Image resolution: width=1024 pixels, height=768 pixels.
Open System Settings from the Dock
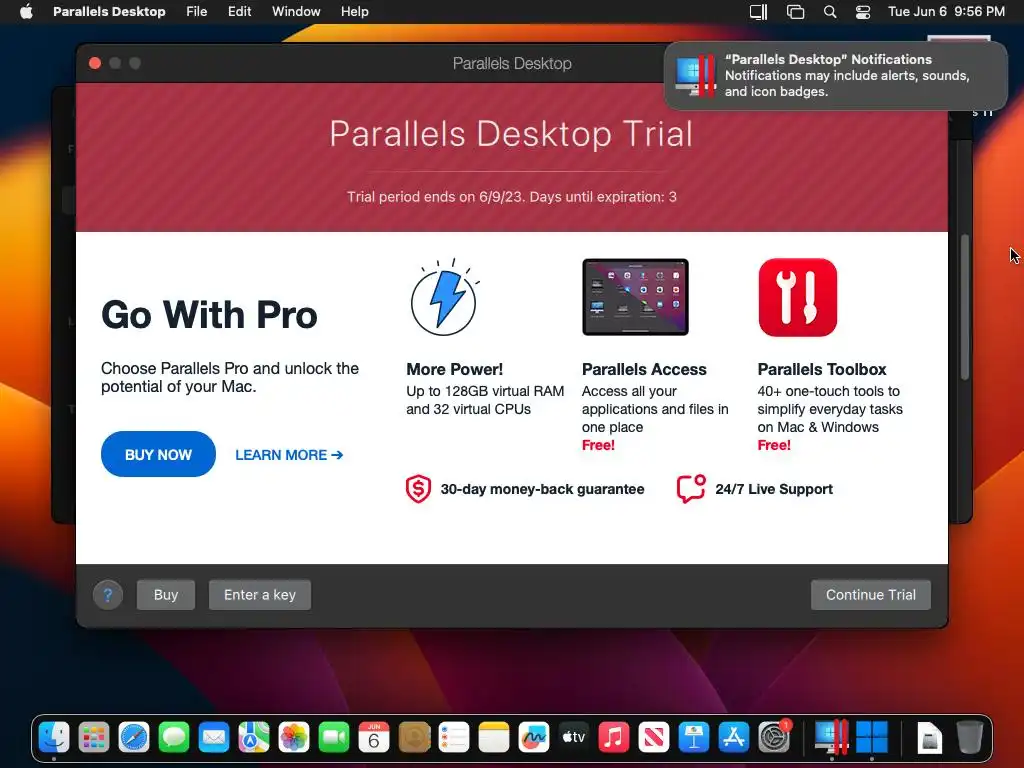coord(774,738)
